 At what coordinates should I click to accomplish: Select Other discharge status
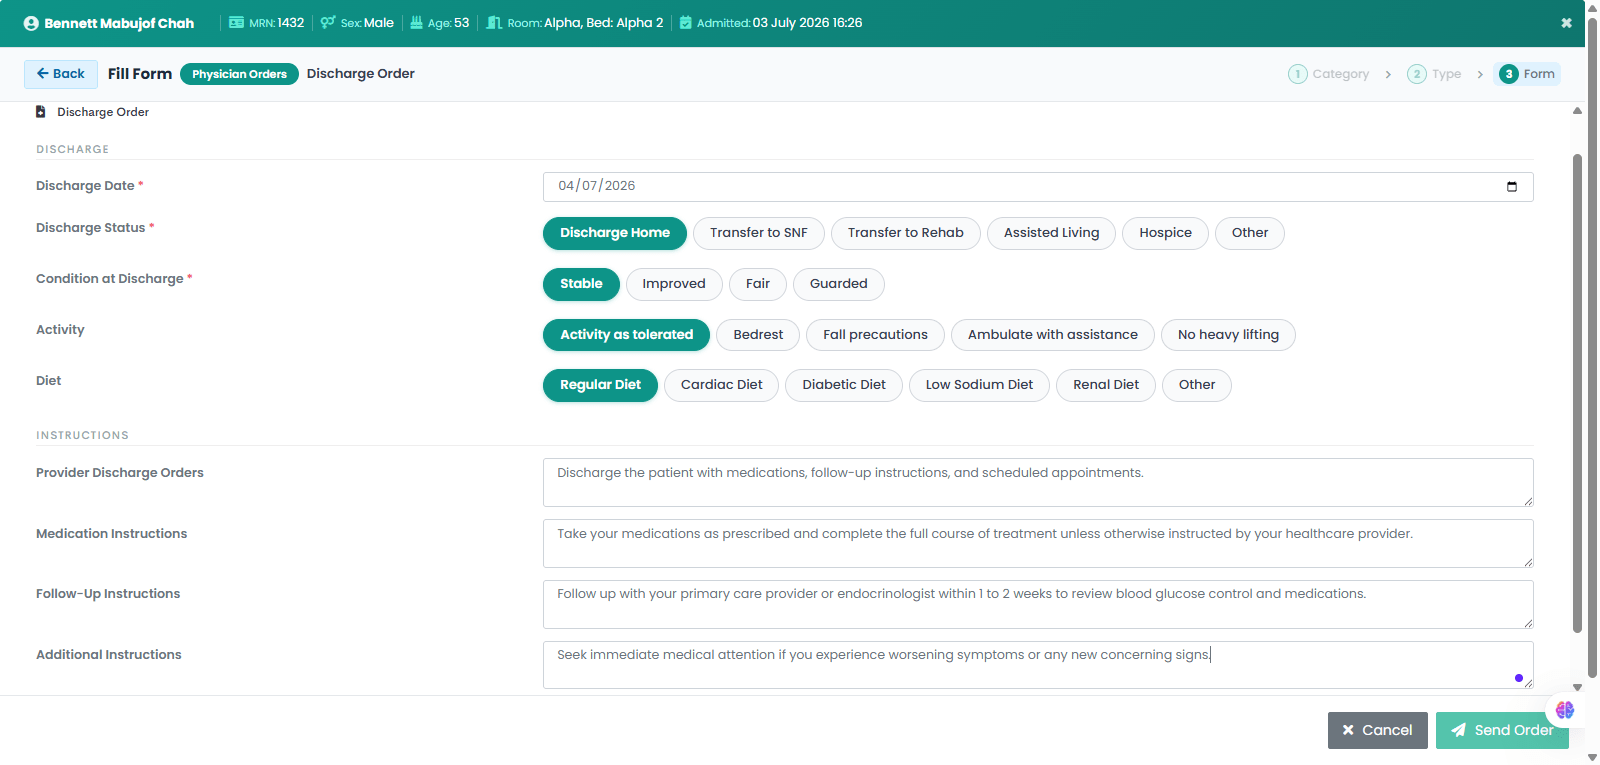1250,233
